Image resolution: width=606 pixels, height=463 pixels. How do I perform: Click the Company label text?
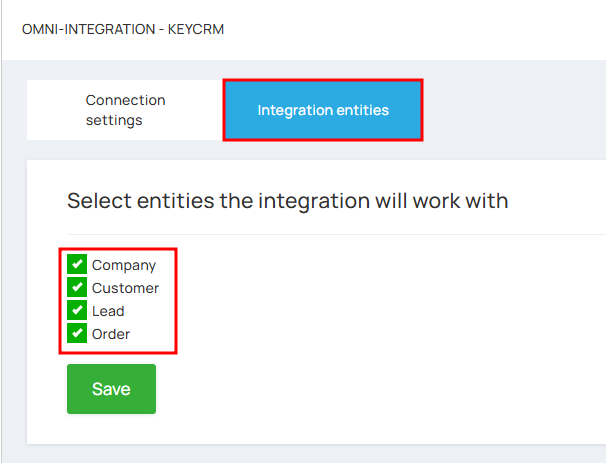(x=124, y=266)
